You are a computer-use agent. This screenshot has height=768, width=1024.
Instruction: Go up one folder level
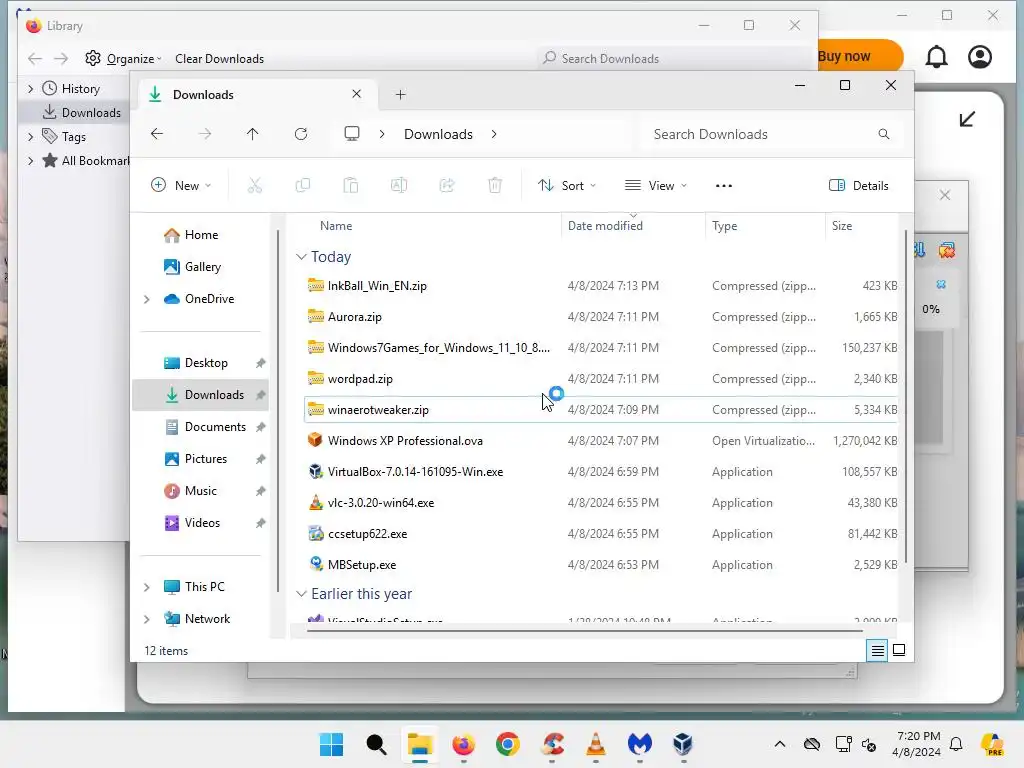pos(252,134)
